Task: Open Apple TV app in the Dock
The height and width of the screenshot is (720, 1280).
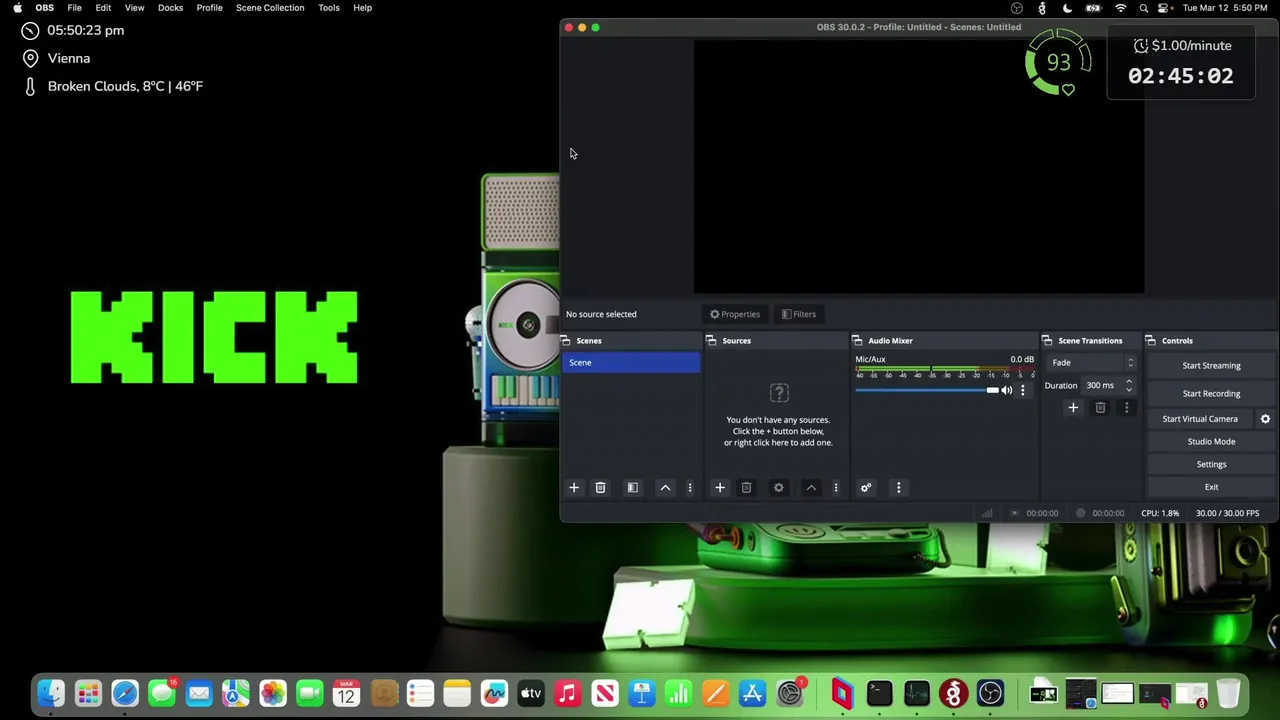Action: [531, 693]
